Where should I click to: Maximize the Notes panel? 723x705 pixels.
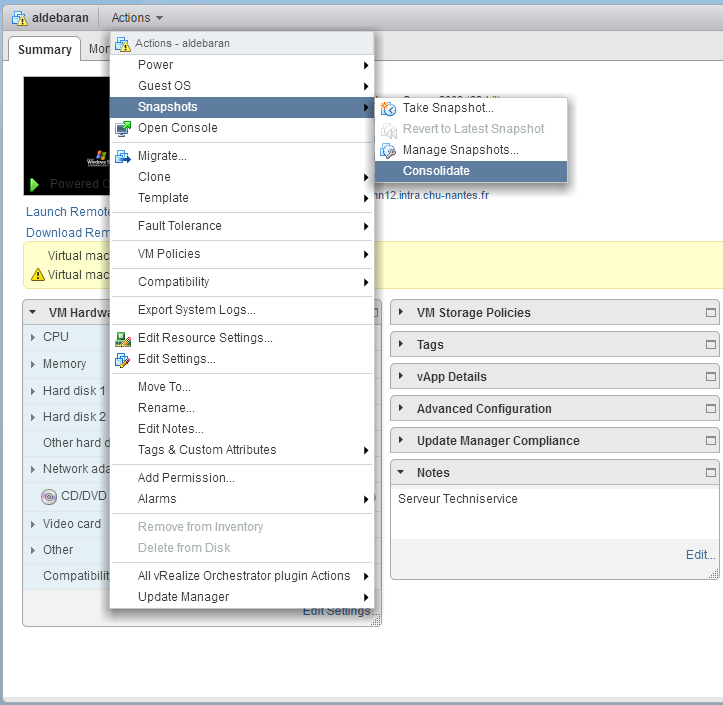711,473
